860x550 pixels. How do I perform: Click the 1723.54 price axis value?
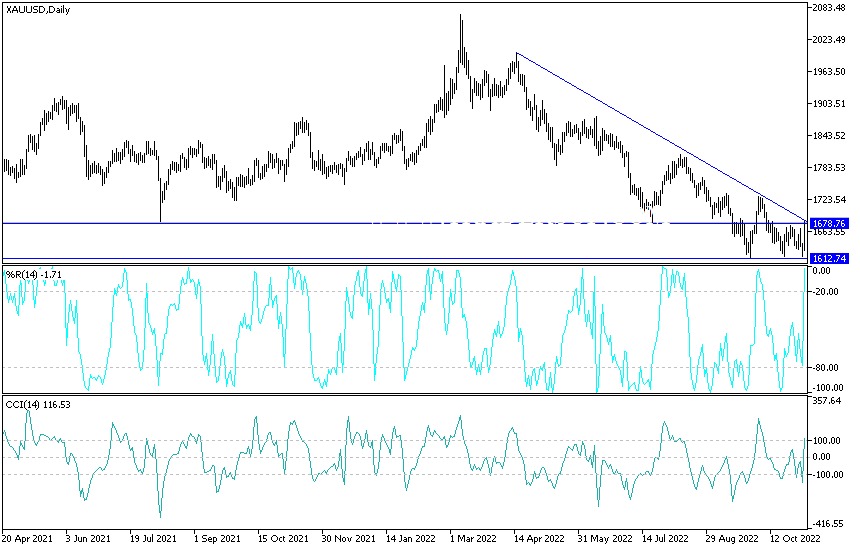click(829, 200)
